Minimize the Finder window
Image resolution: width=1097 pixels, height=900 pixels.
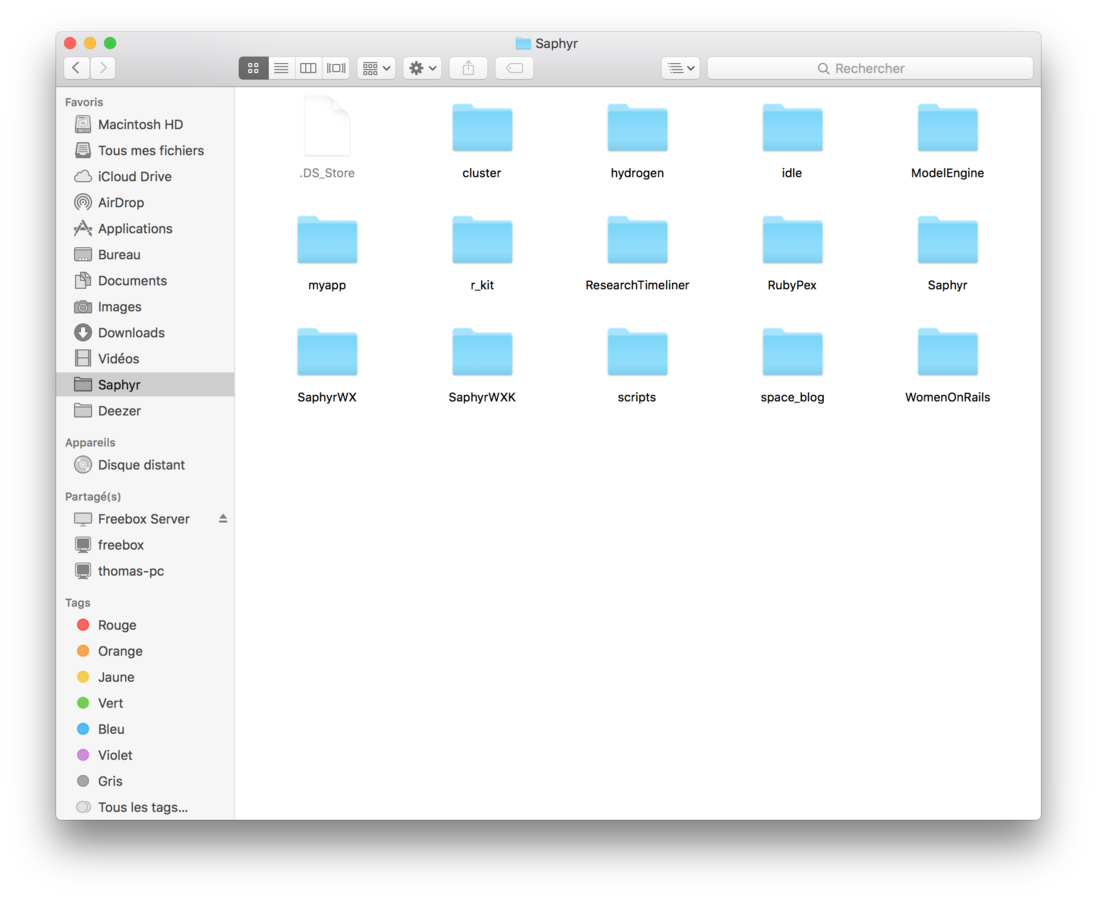pos(90,43)
